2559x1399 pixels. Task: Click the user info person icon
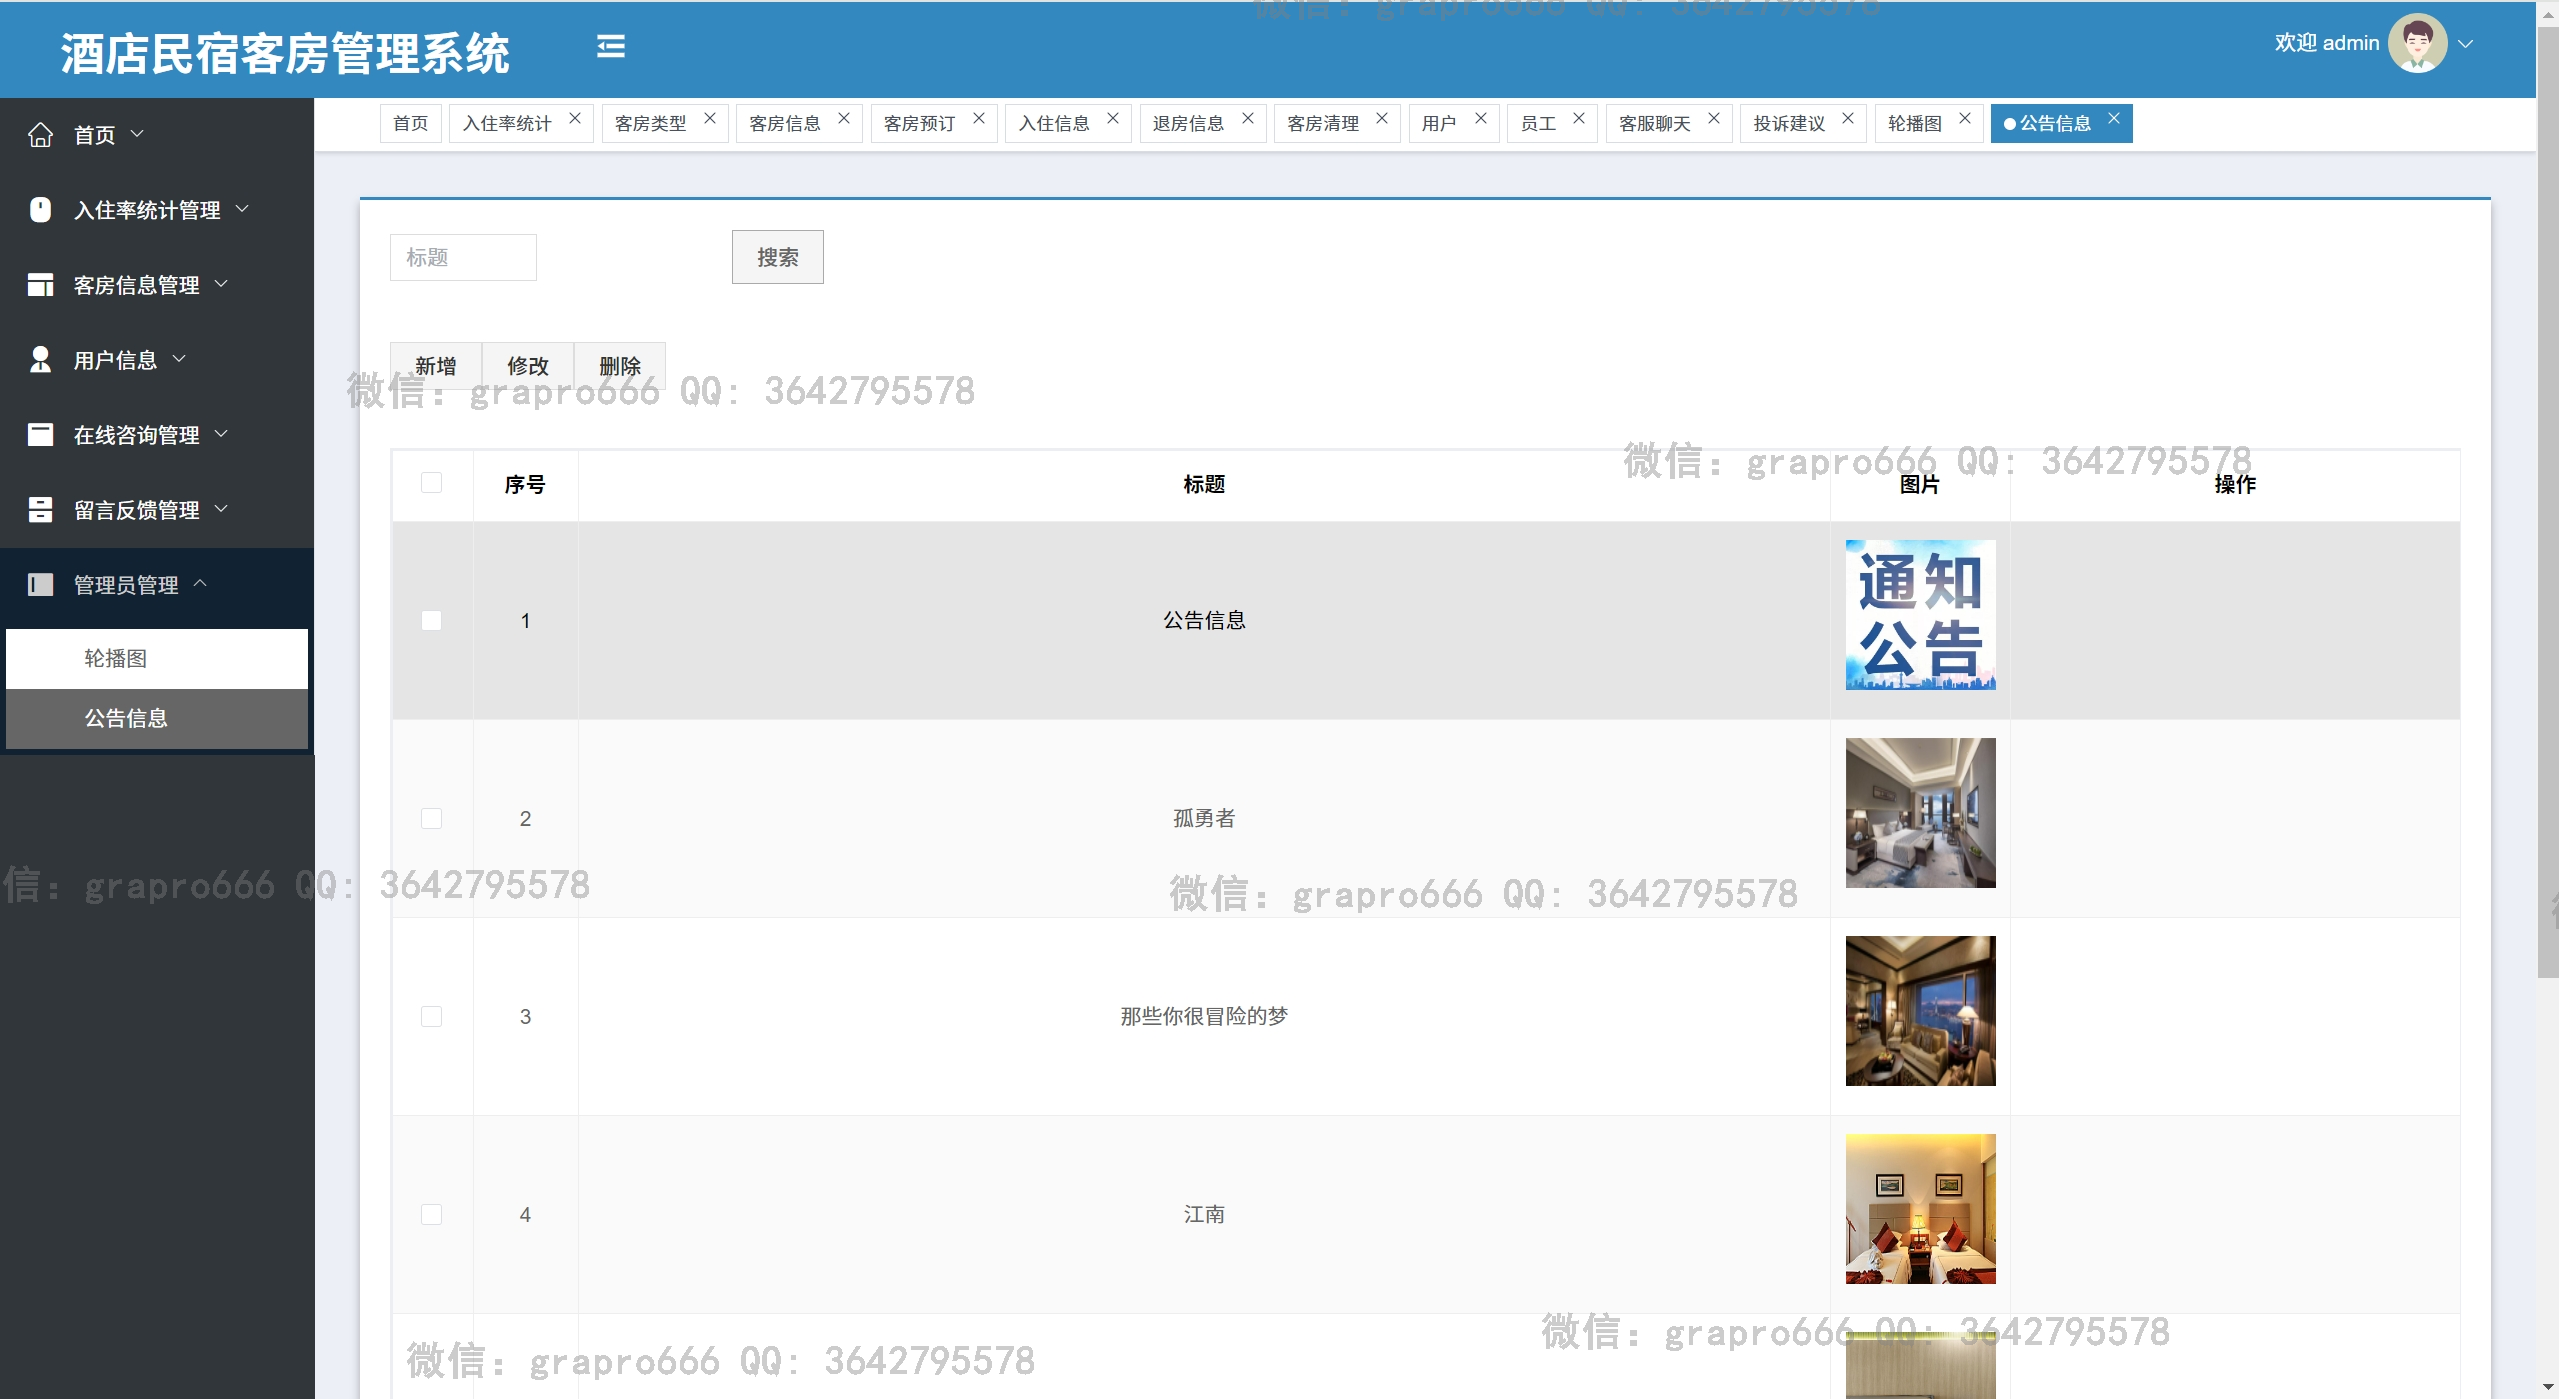point(40,360)
